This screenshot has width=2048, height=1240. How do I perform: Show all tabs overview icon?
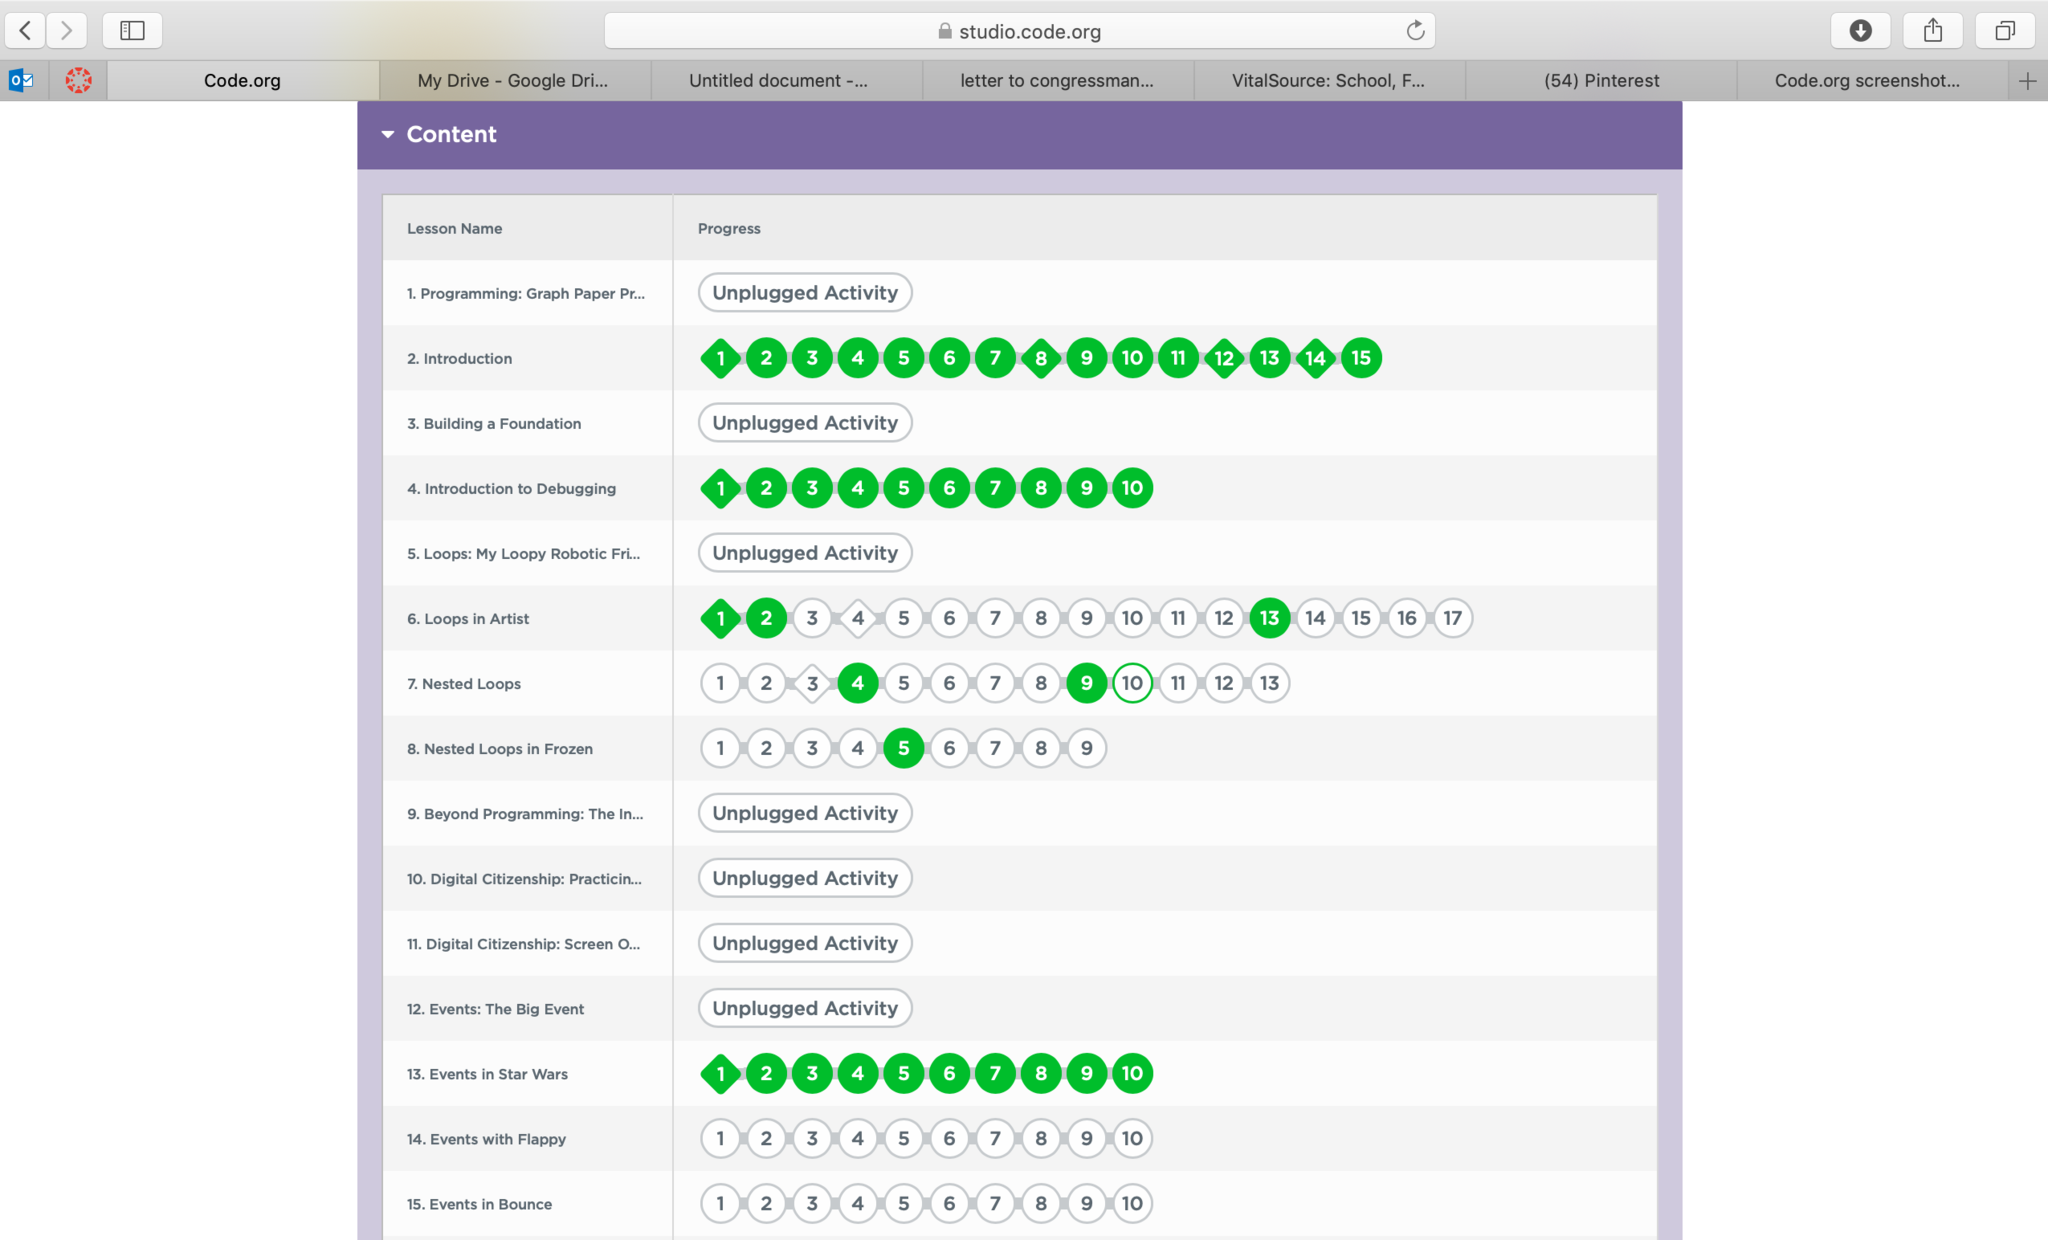coord(2004,31)
